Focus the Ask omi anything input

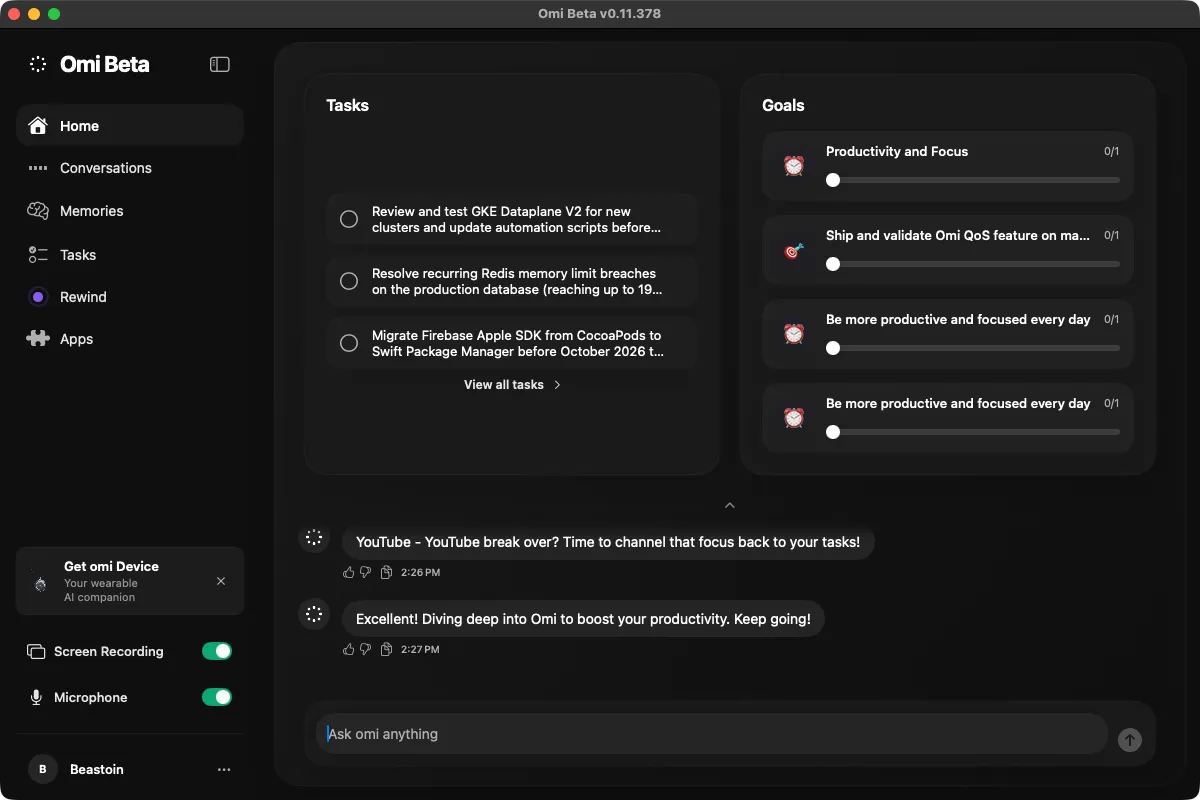tap(711, 734)
